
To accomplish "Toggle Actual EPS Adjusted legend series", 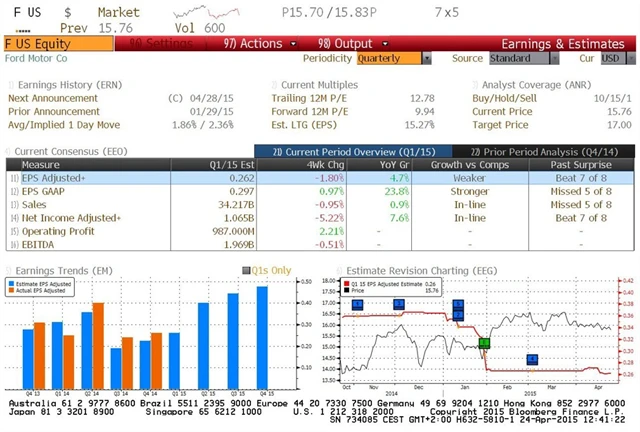I will [x=14, y=293].
